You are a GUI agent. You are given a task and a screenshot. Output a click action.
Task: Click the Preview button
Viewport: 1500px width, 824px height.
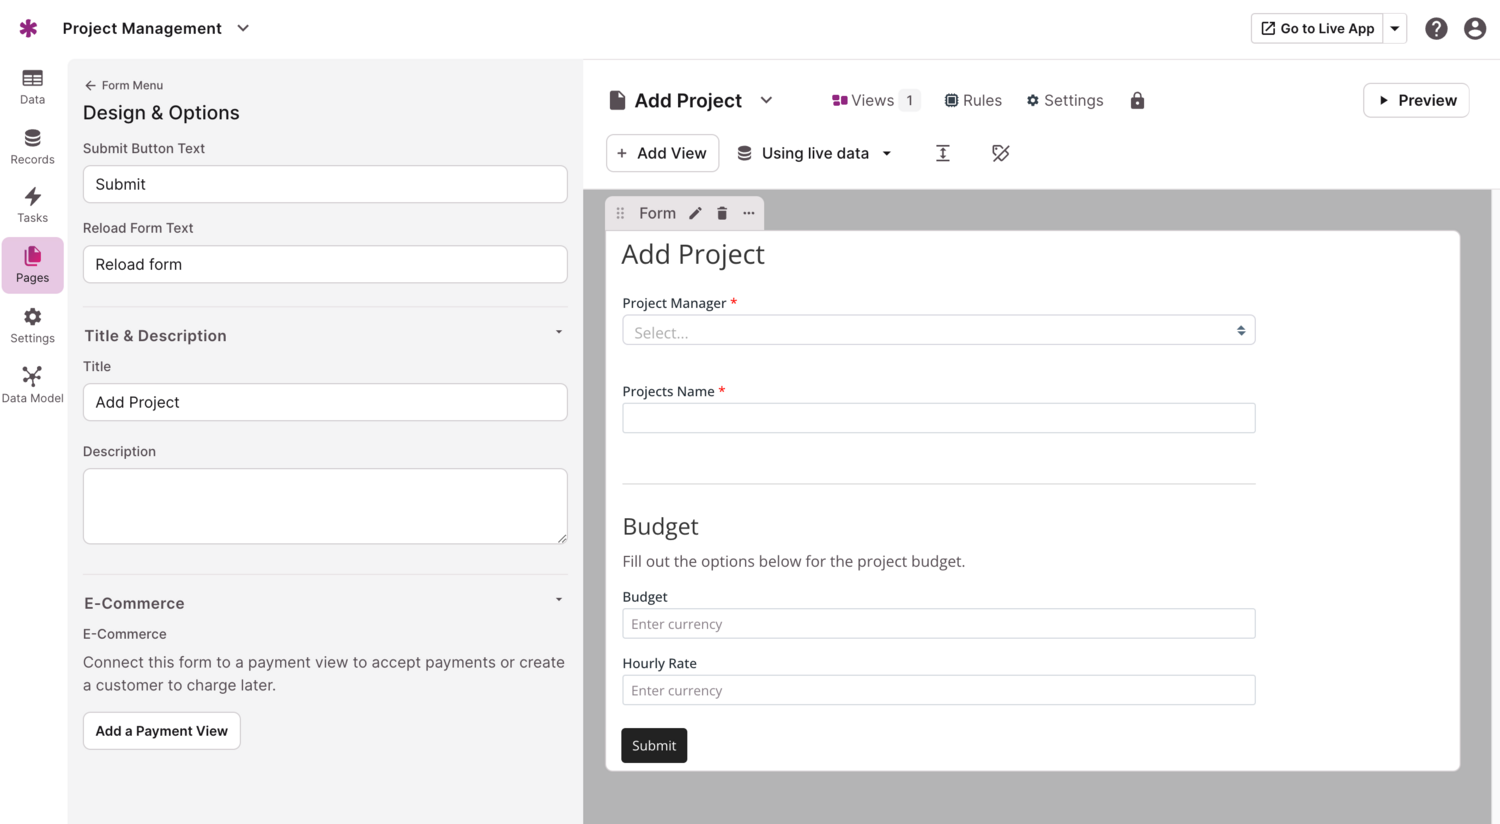point(1416,101)
